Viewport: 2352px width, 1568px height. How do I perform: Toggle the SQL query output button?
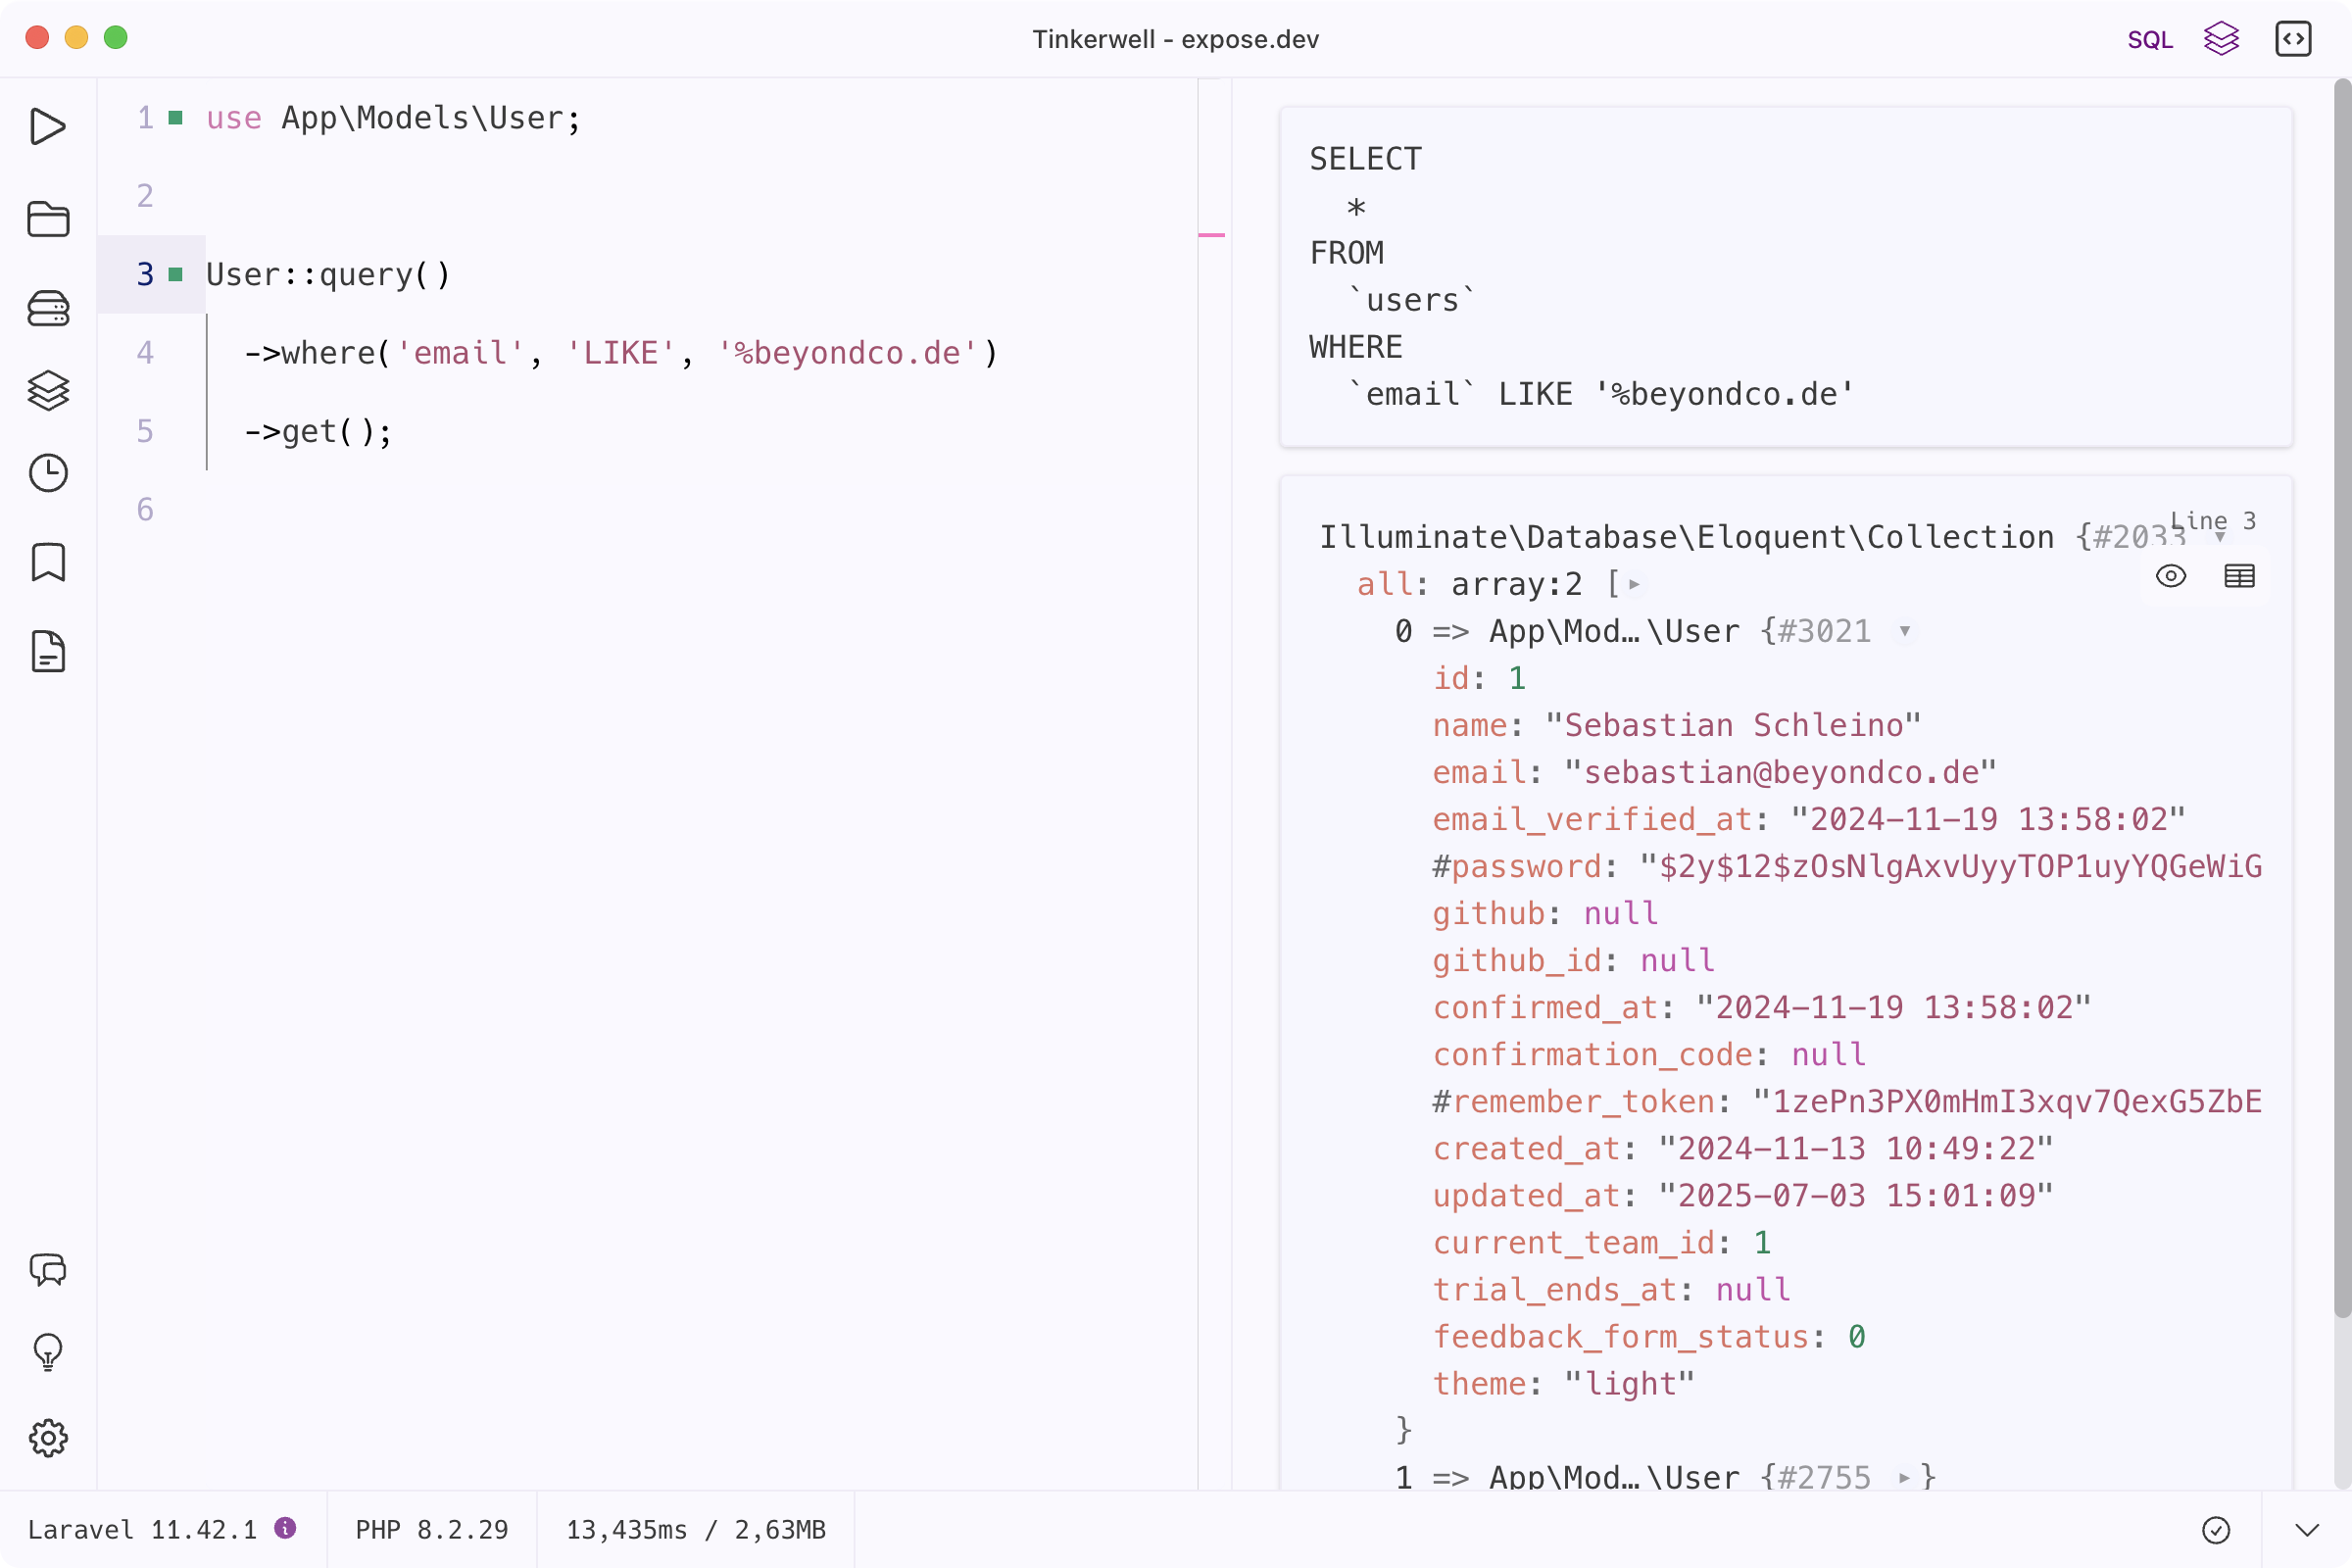click(x=2150, y=39)
